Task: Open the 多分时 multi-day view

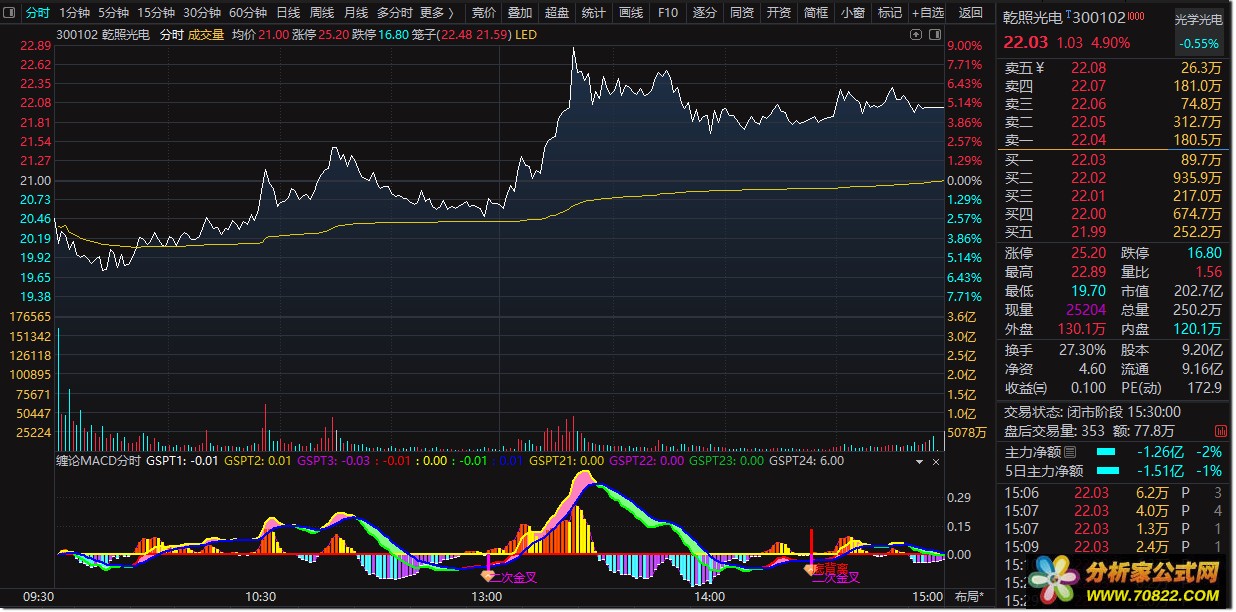Action: point(394,13)
